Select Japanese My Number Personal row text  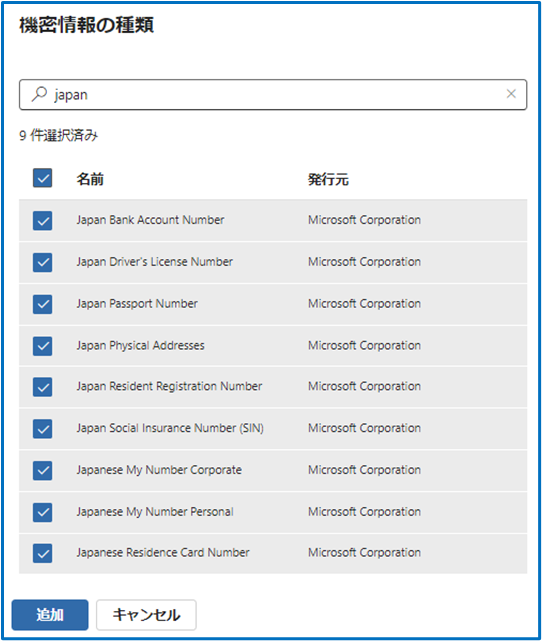(155, 512)
